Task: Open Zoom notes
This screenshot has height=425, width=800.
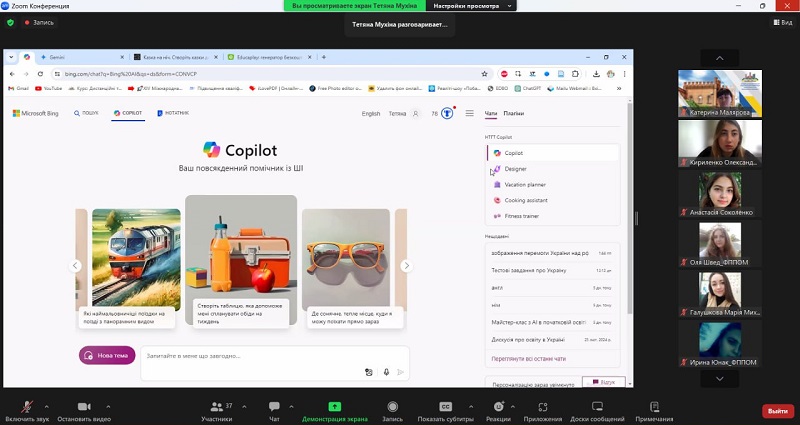Action: pyautogui.click(x=654, y=411)
